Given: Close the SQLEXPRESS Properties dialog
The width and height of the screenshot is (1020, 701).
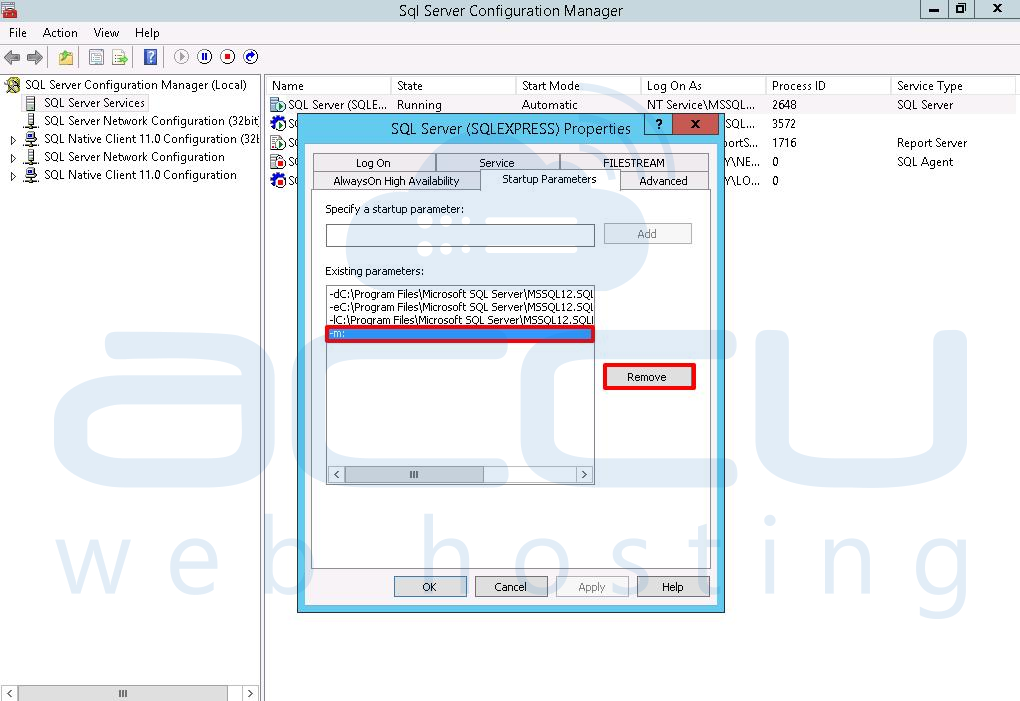Looking at the screenshot, I should [x=695, y=124].
